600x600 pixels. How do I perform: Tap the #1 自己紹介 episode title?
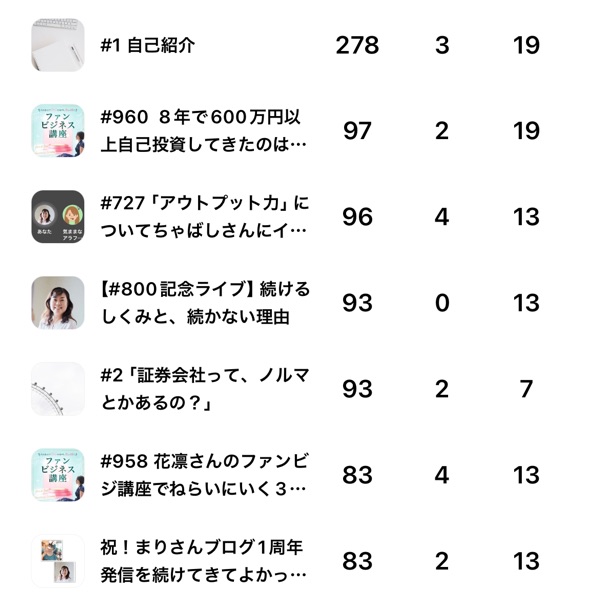pyautogui.click(x=148, y=46)
